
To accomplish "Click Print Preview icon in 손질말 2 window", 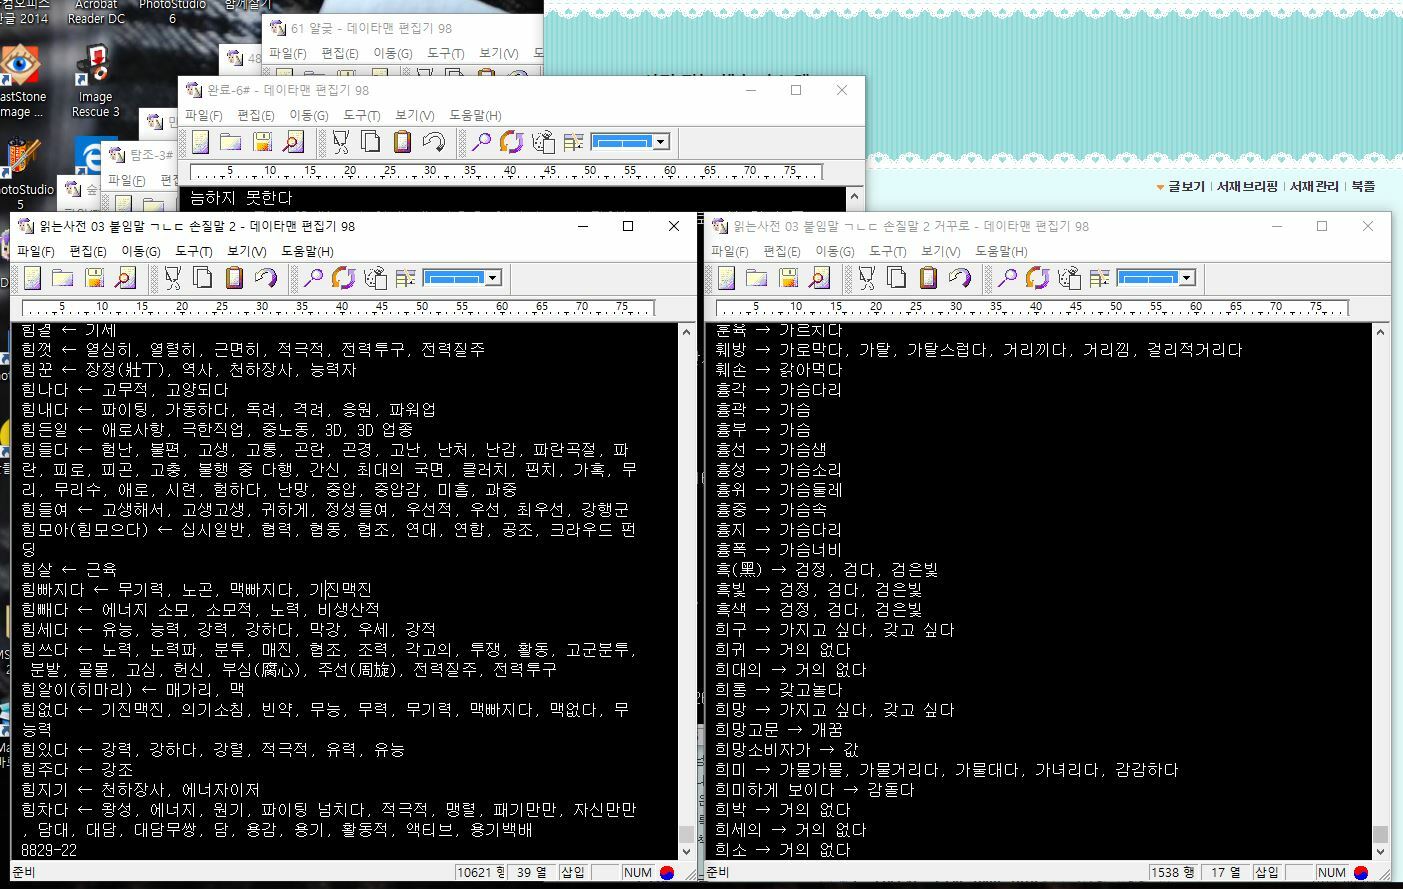I will click(125, 278).
